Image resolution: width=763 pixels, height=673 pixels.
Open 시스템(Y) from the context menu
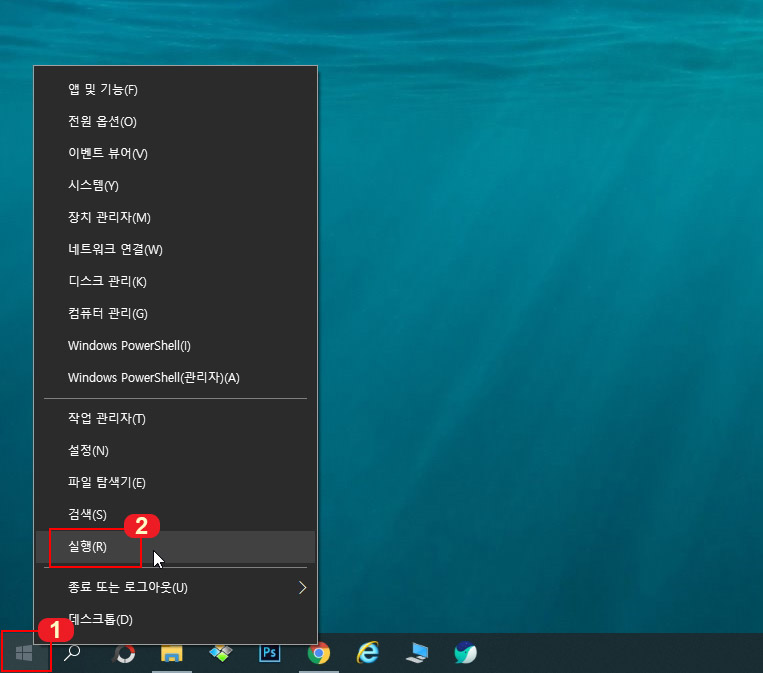coord(175,185)
